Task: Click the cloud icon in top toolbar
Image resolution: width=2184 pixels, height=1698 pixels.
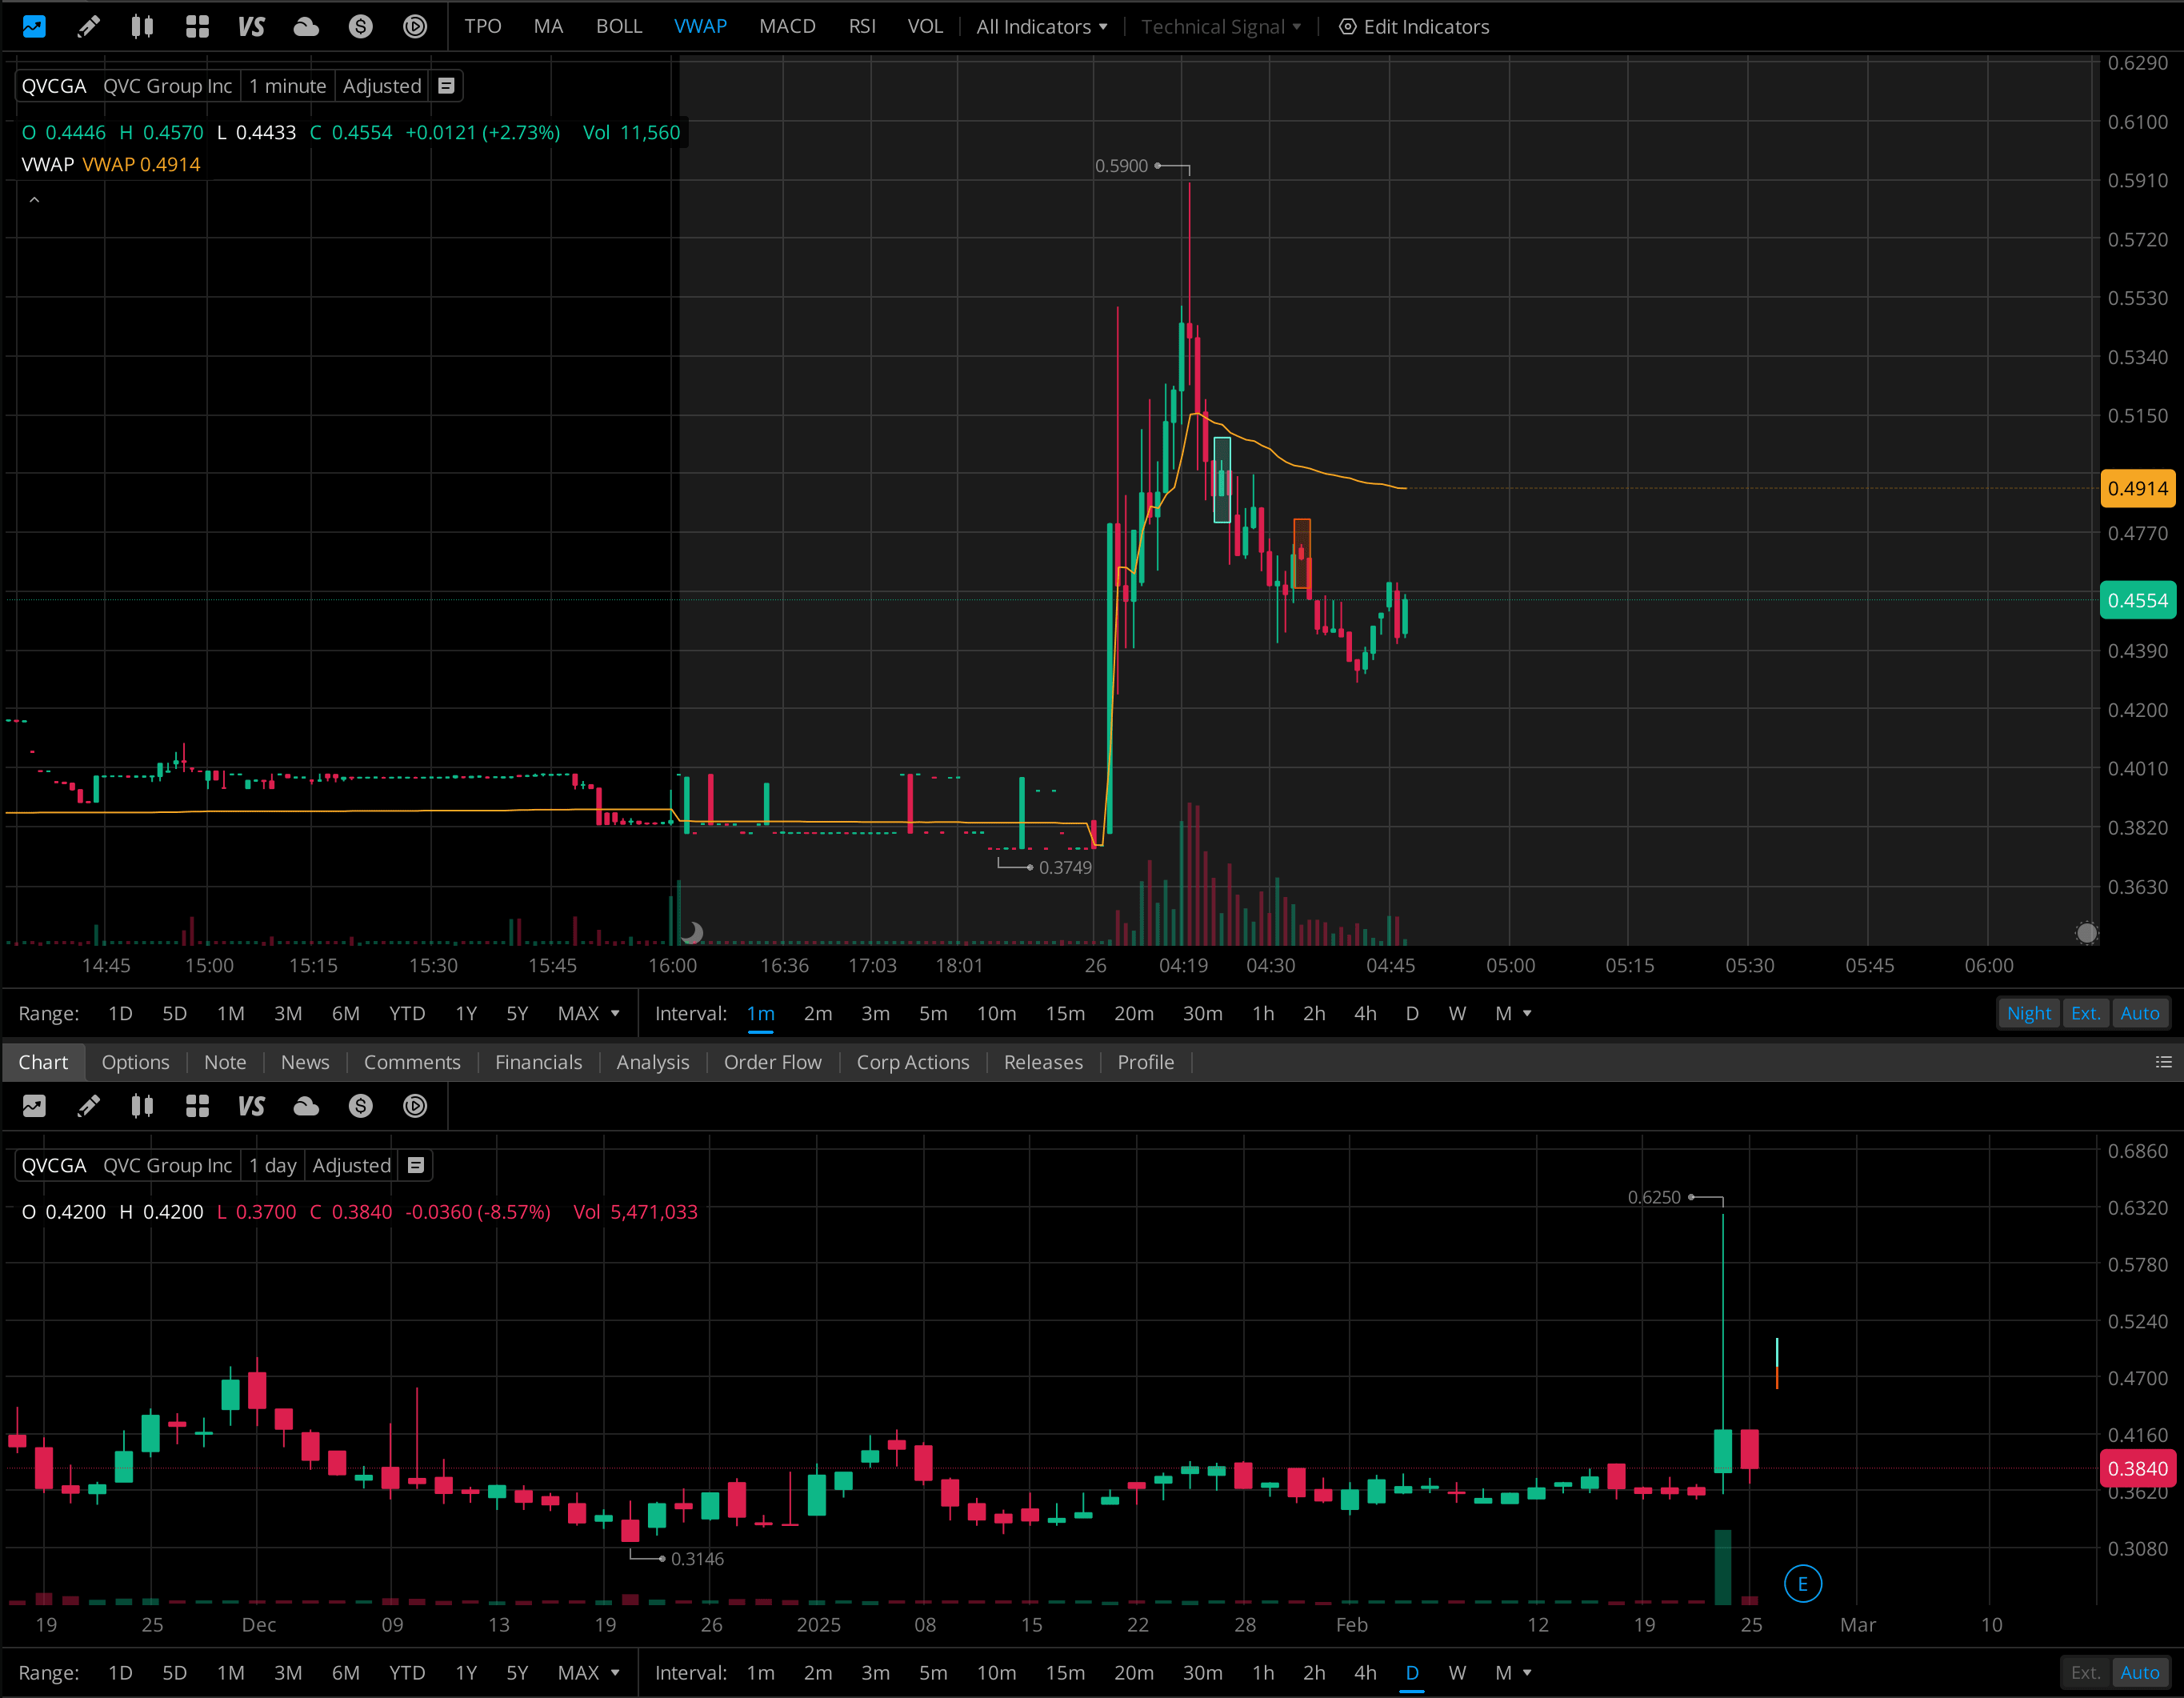Action: pyautogui.click(x=306, y=27)
